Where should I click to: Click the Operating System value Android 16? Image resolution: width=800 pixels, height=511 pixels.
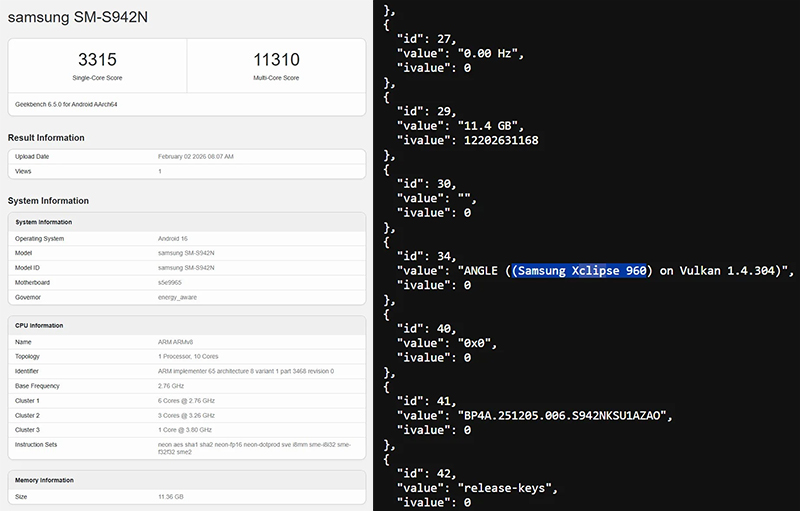pos(177,239)
